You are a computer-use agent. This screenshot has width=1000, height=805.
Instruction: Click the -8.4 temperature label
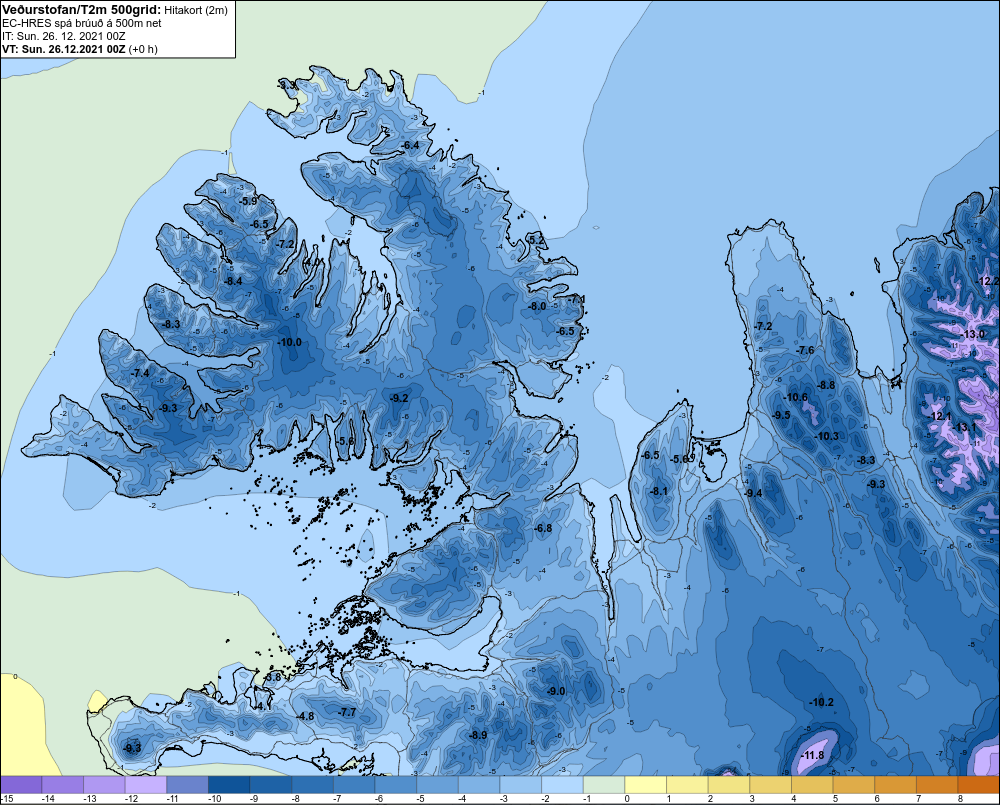[x=233, y=281]
